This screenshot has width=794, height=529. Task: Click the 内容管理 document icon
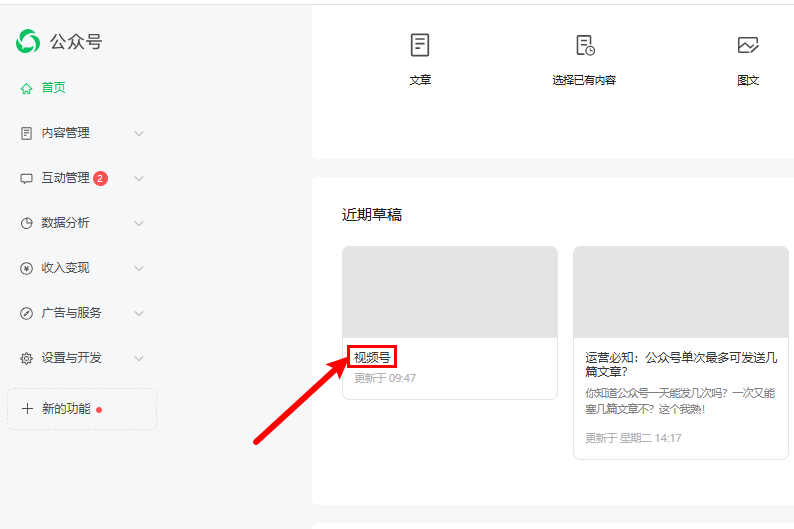[27, 133]
